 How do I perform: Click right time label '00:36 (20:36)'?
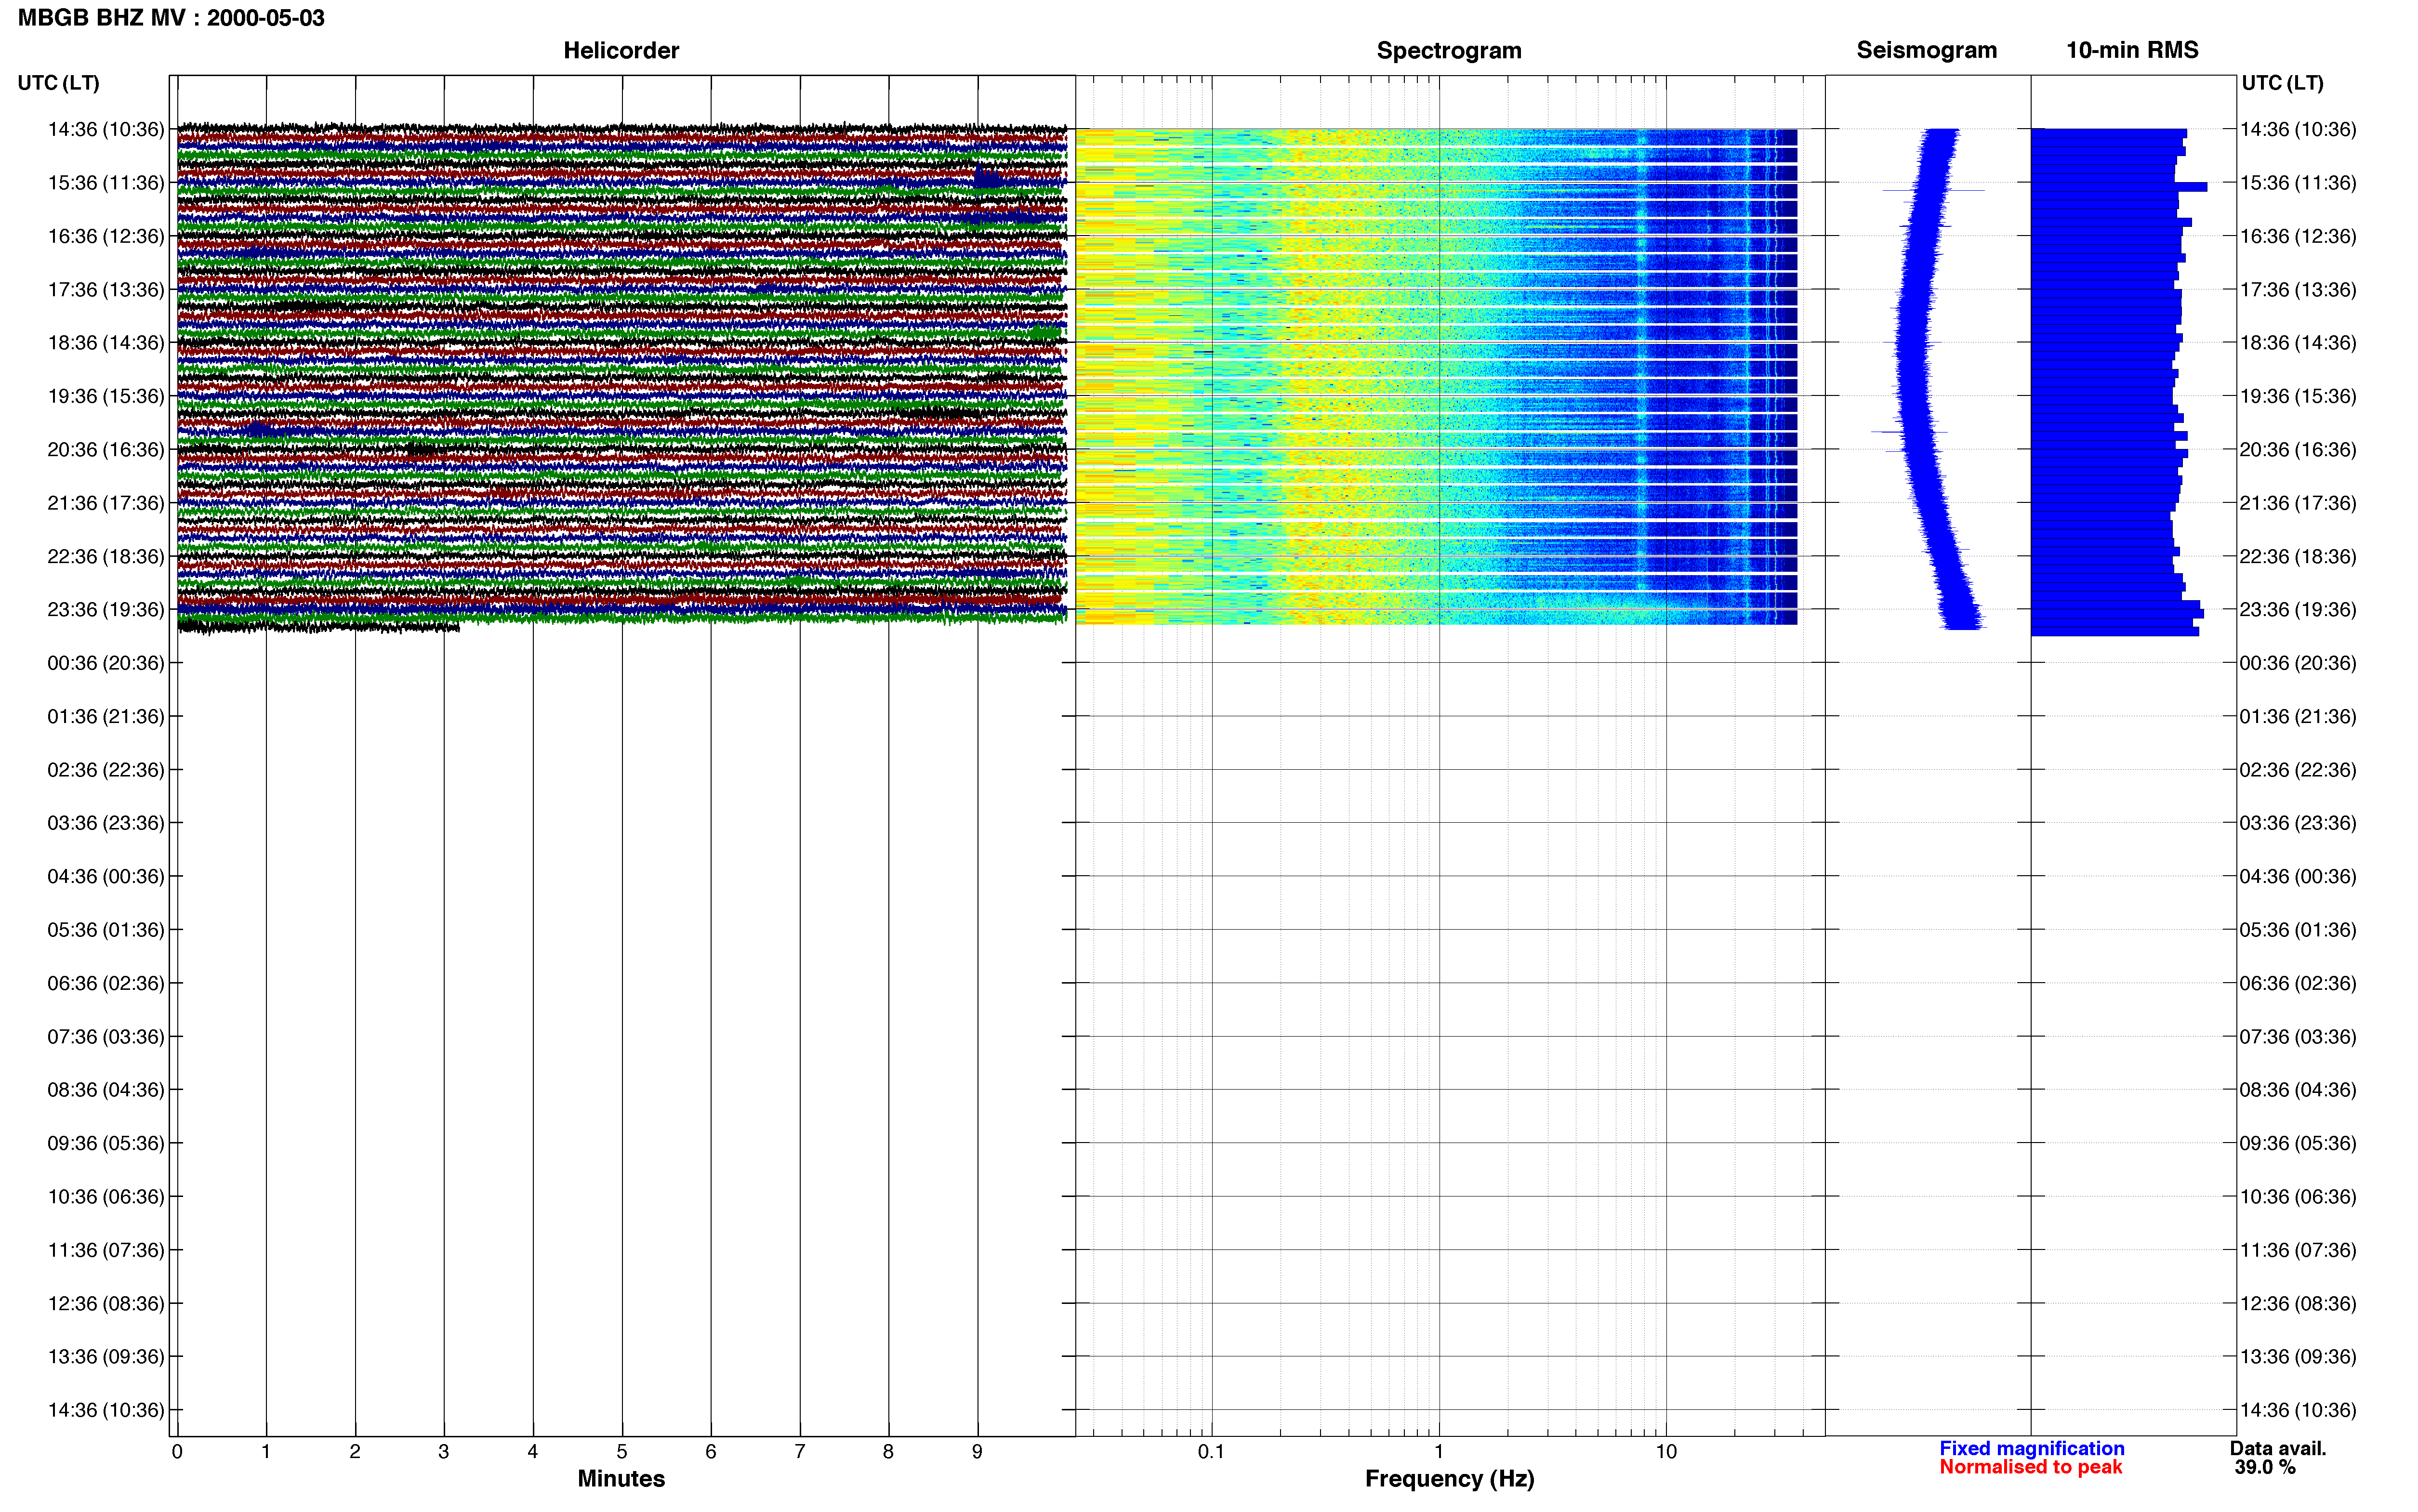point(2298,663)
